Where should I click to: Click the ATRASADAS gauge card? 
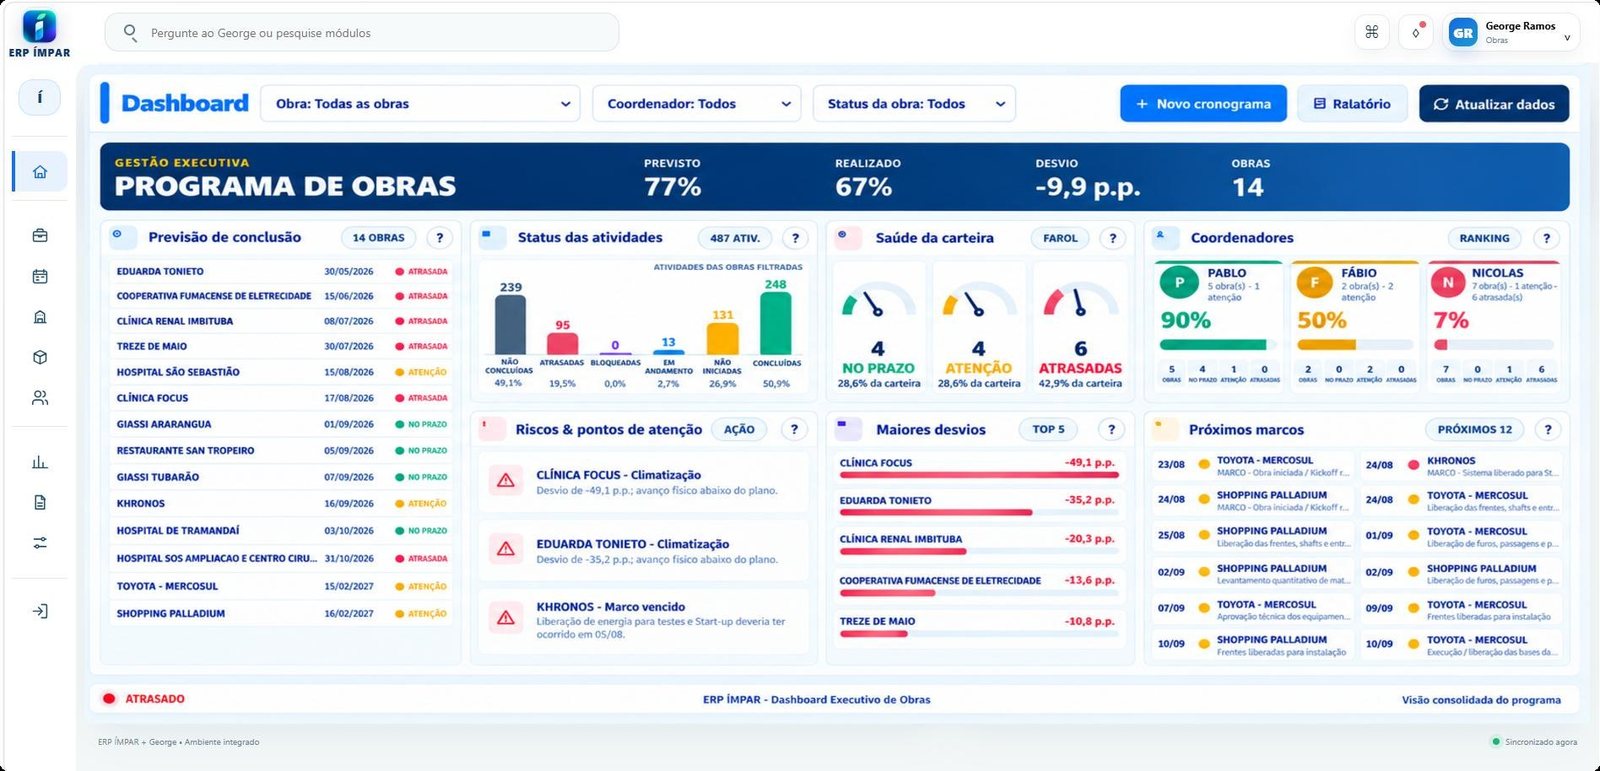[1080, 327]
